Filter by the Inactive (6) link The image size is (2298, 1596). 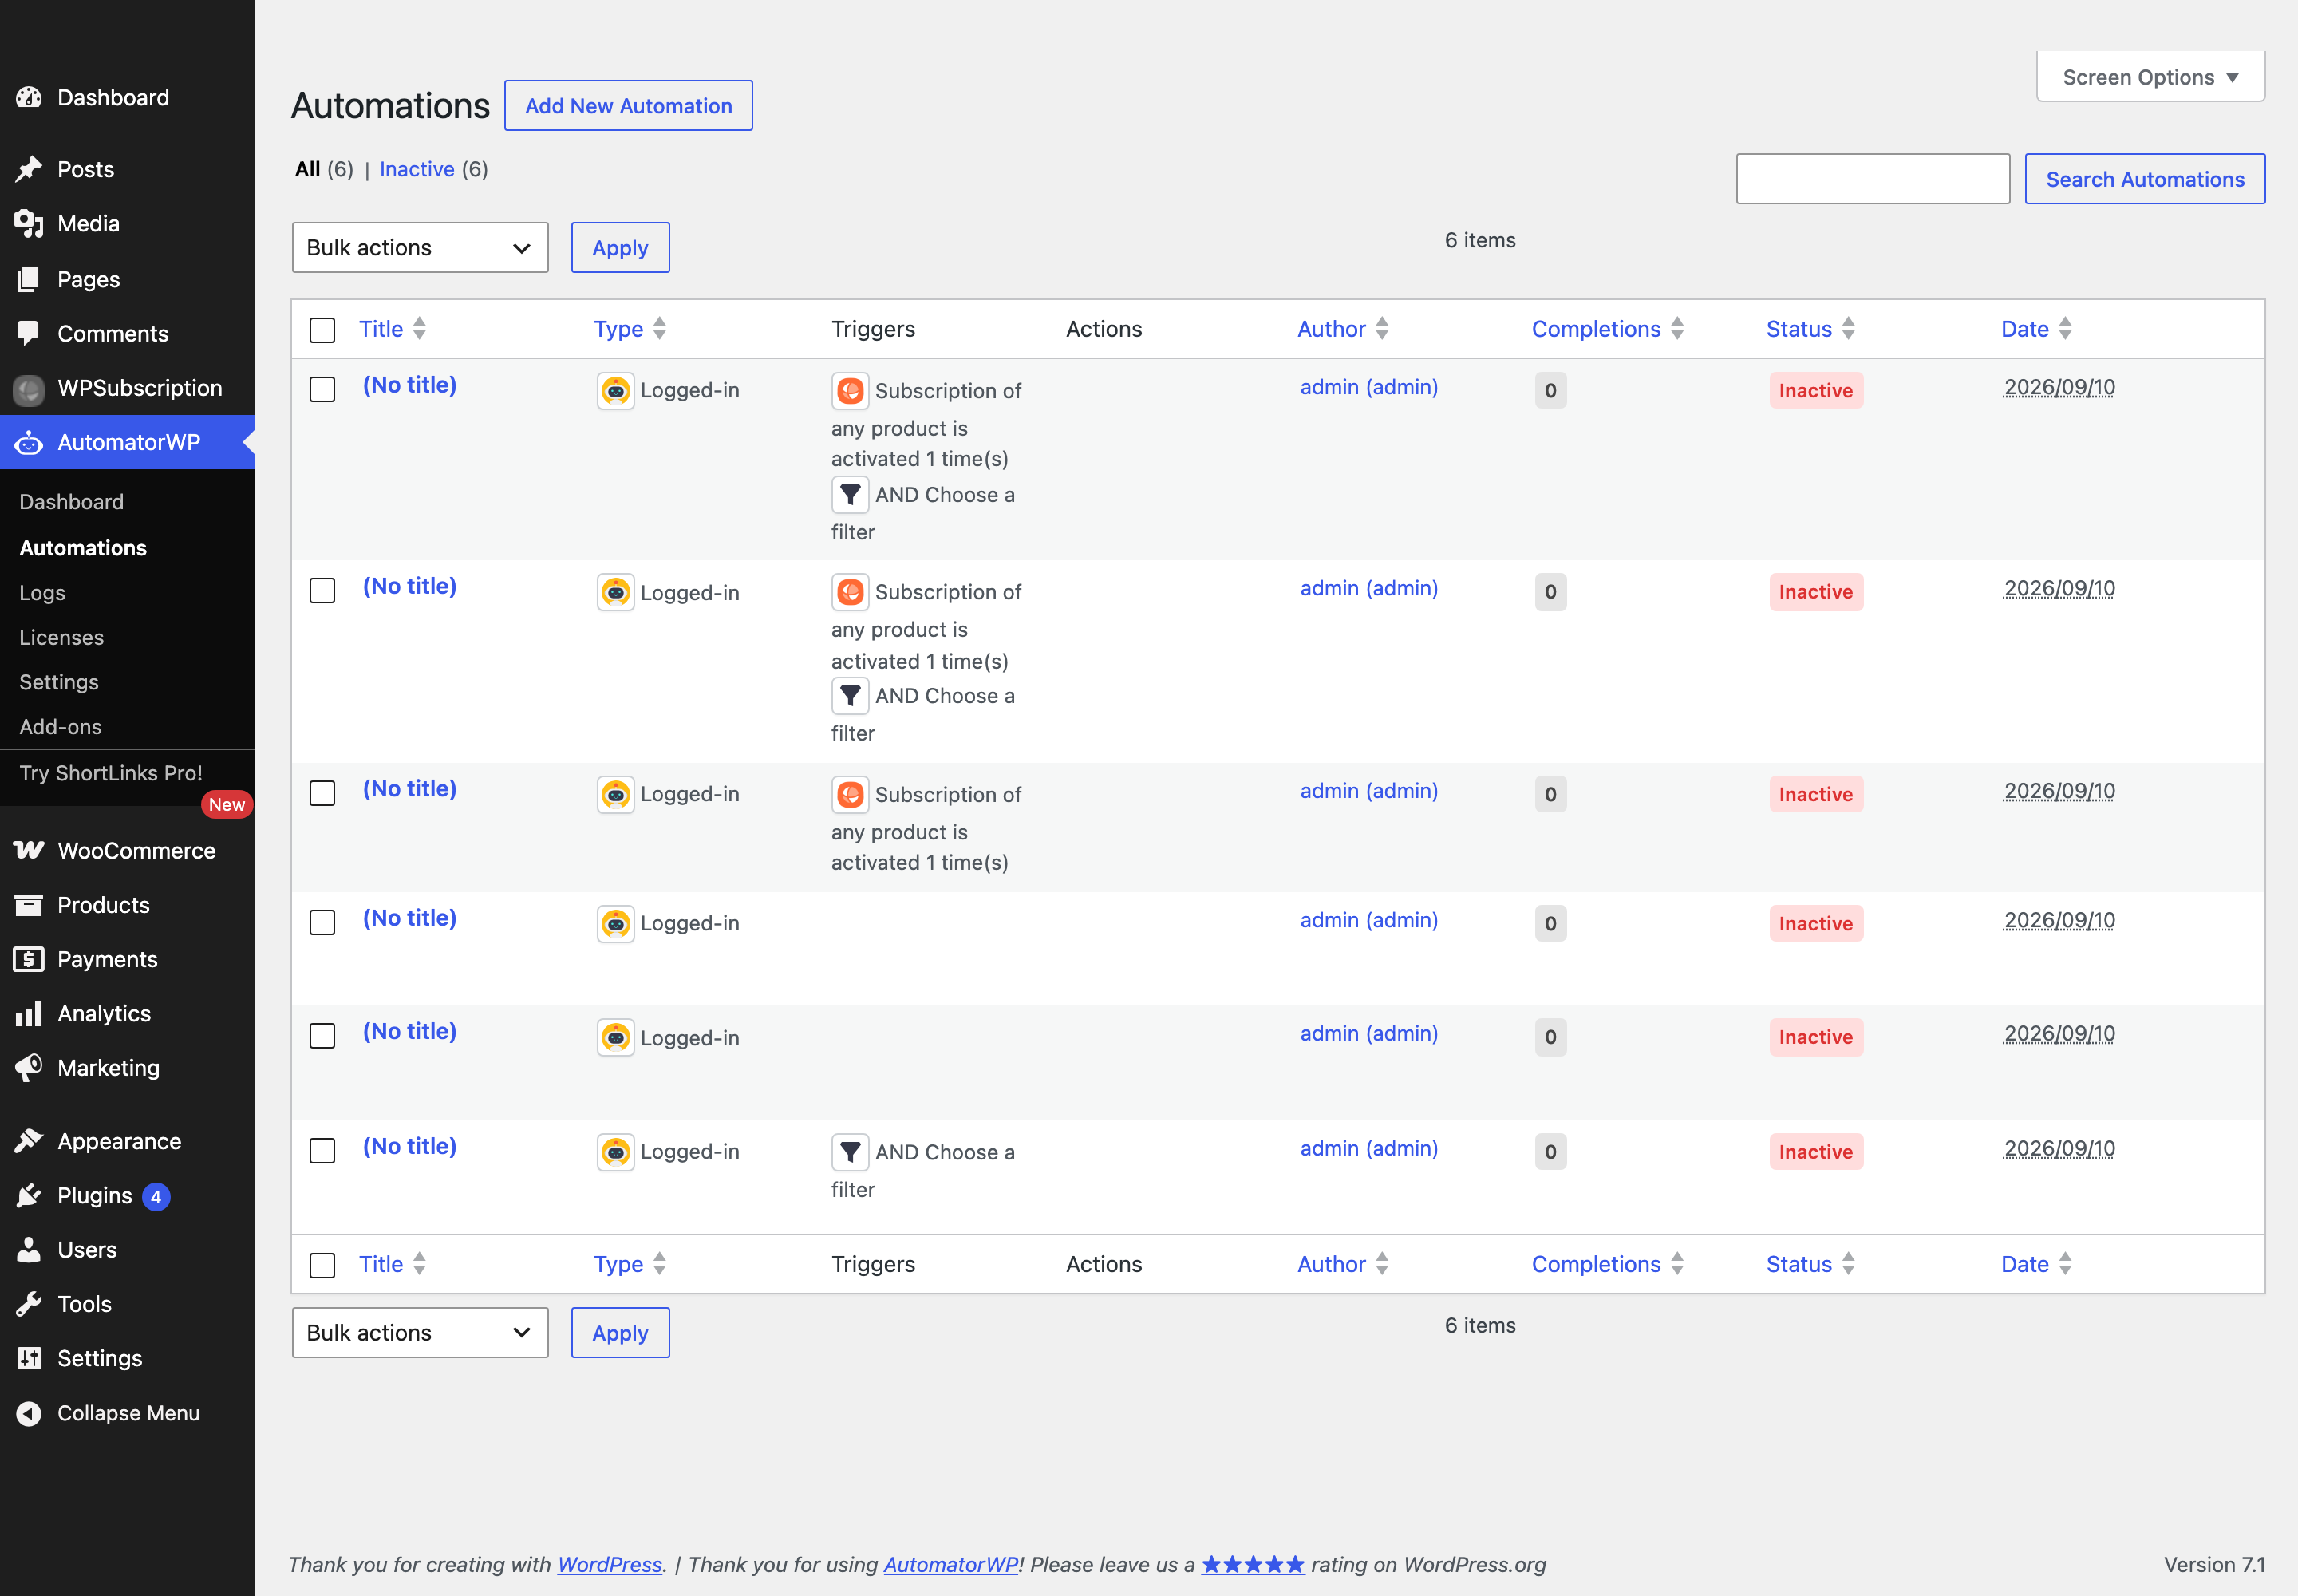click(x=433, y=169)
